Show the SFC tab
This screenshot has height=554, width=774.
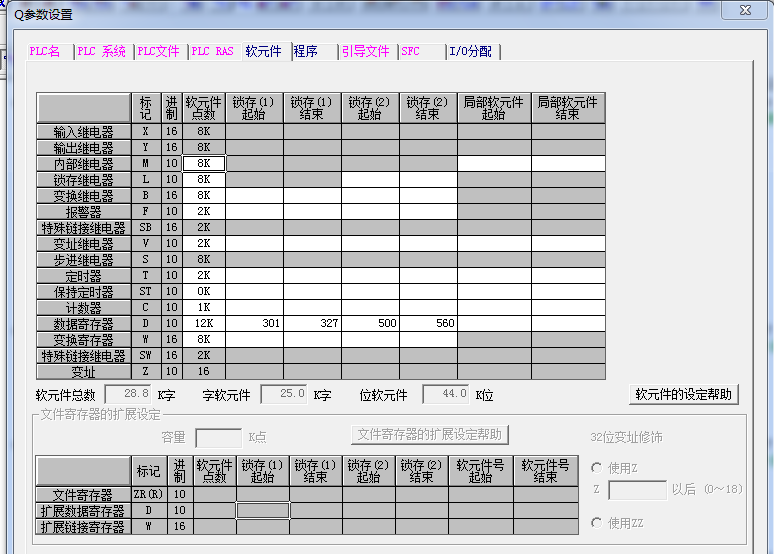point(411,51)
